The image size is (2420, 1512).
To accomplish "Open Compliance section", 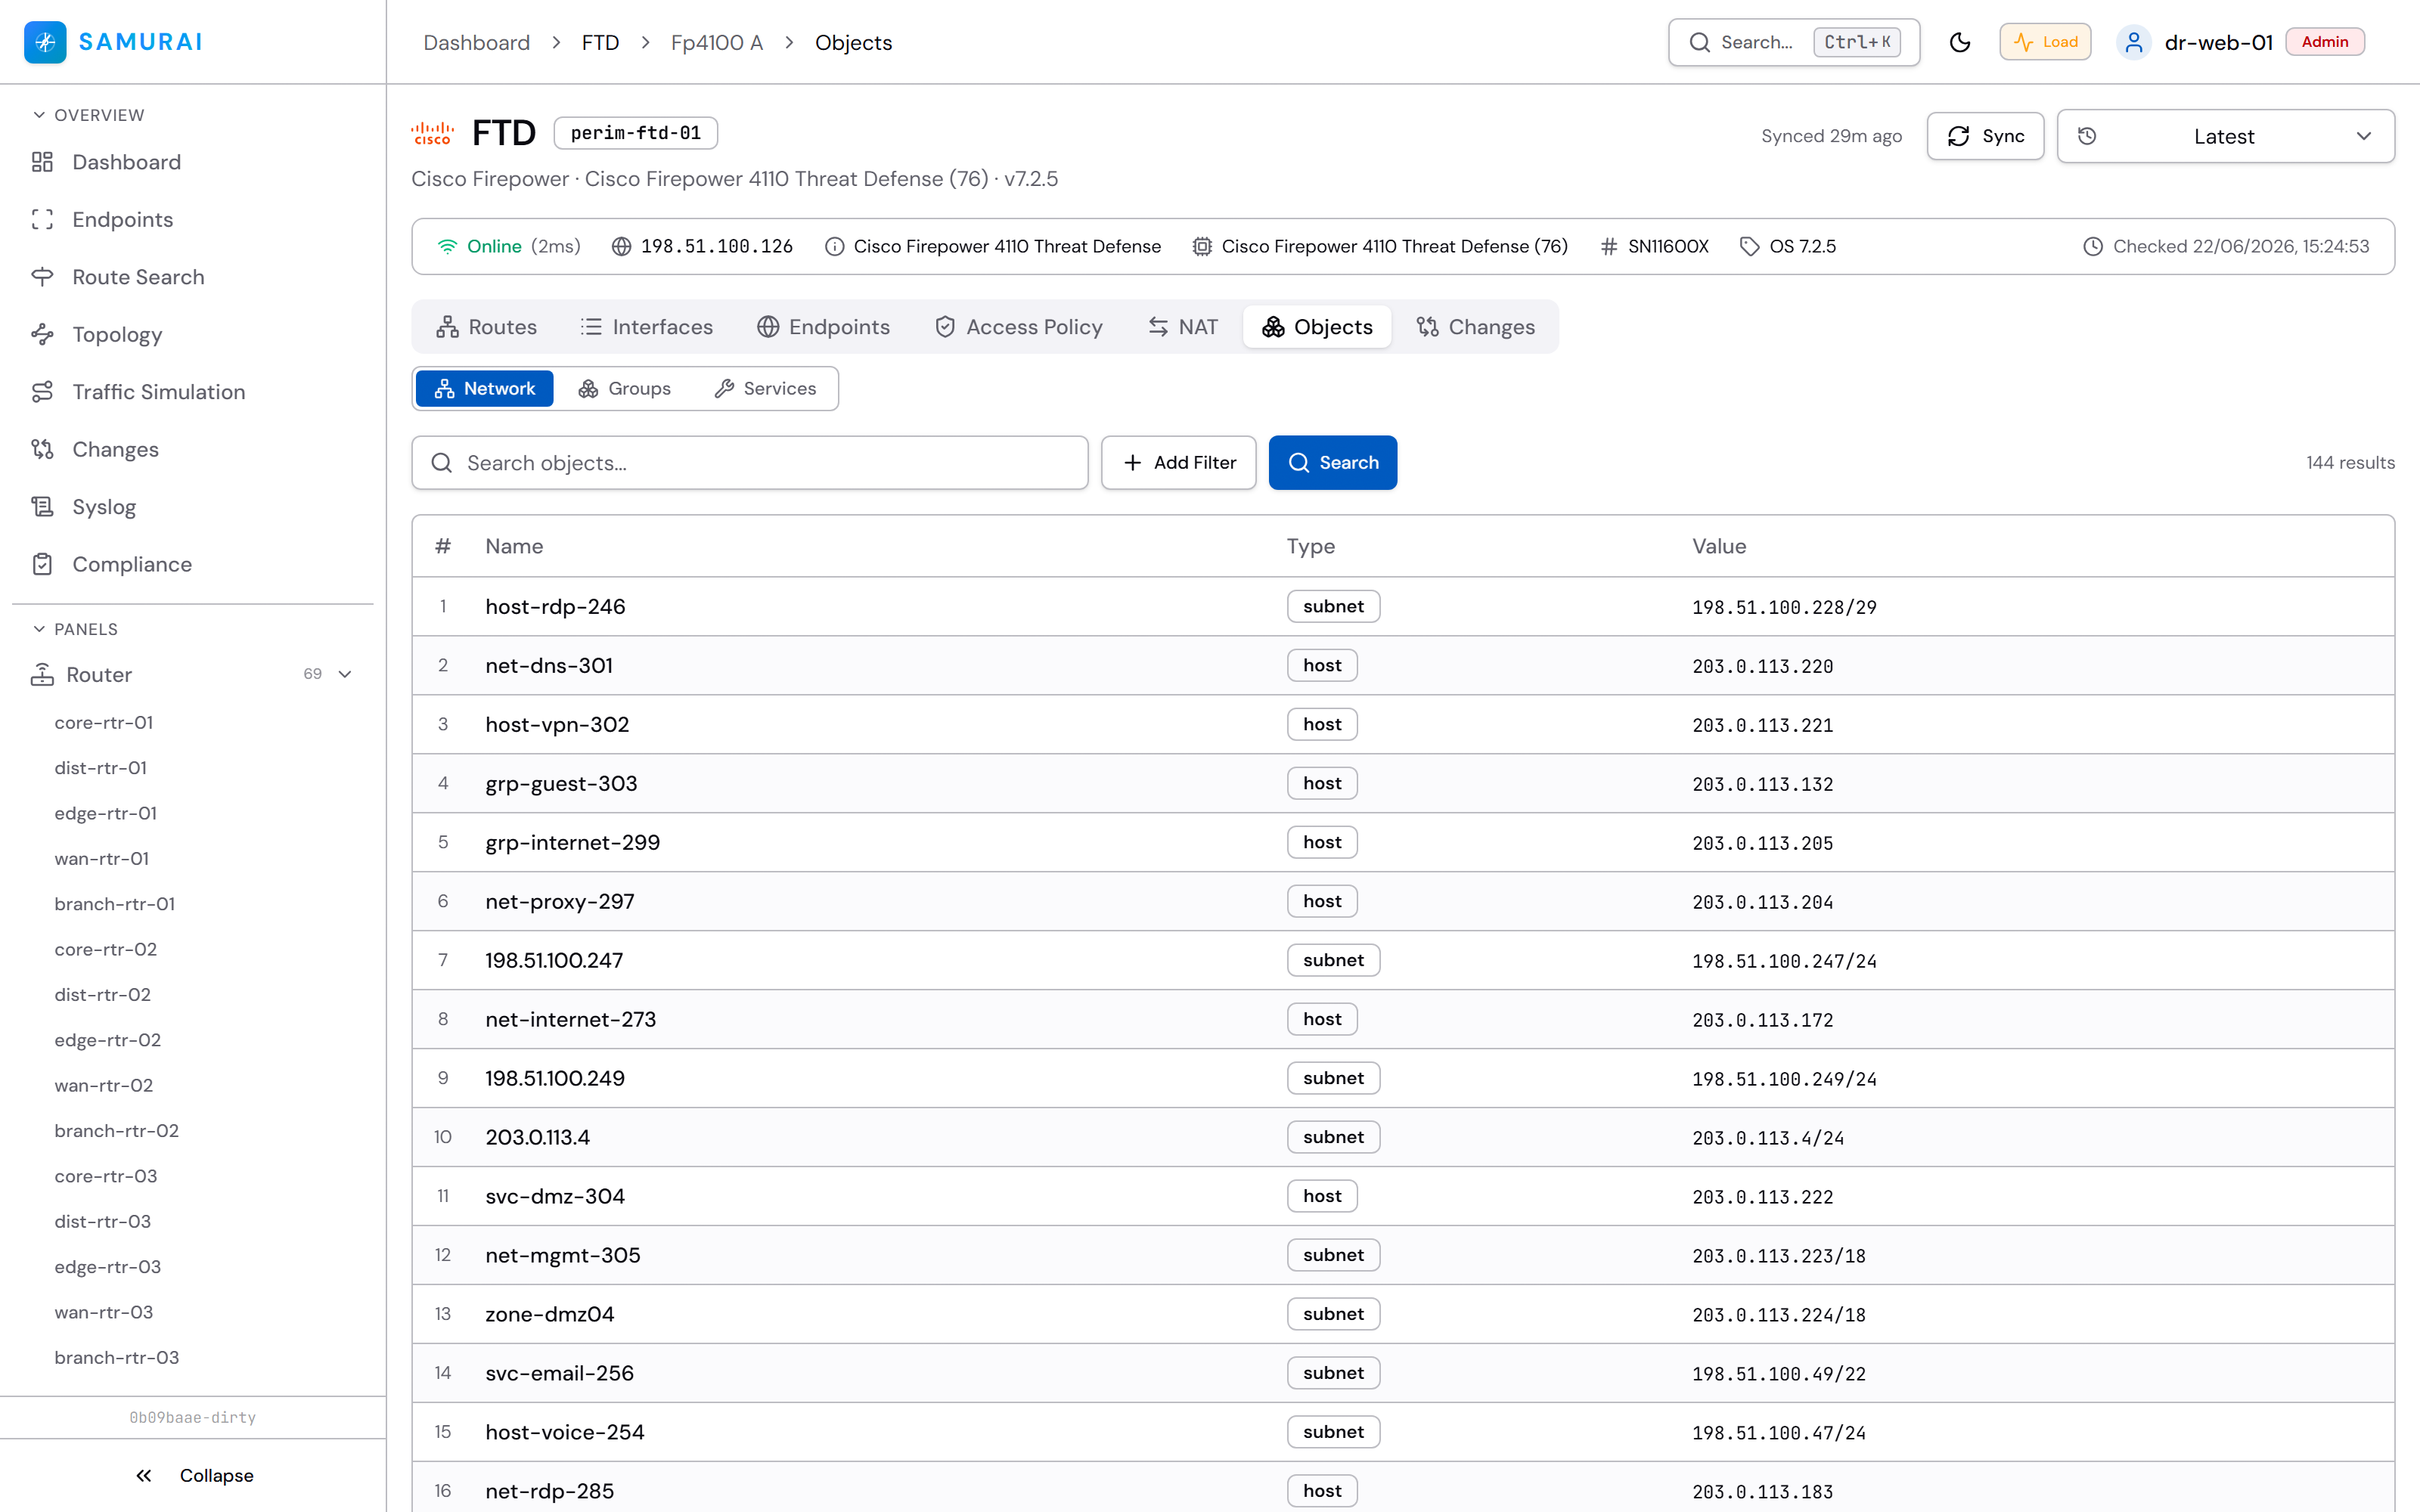I will click(132, 564).
